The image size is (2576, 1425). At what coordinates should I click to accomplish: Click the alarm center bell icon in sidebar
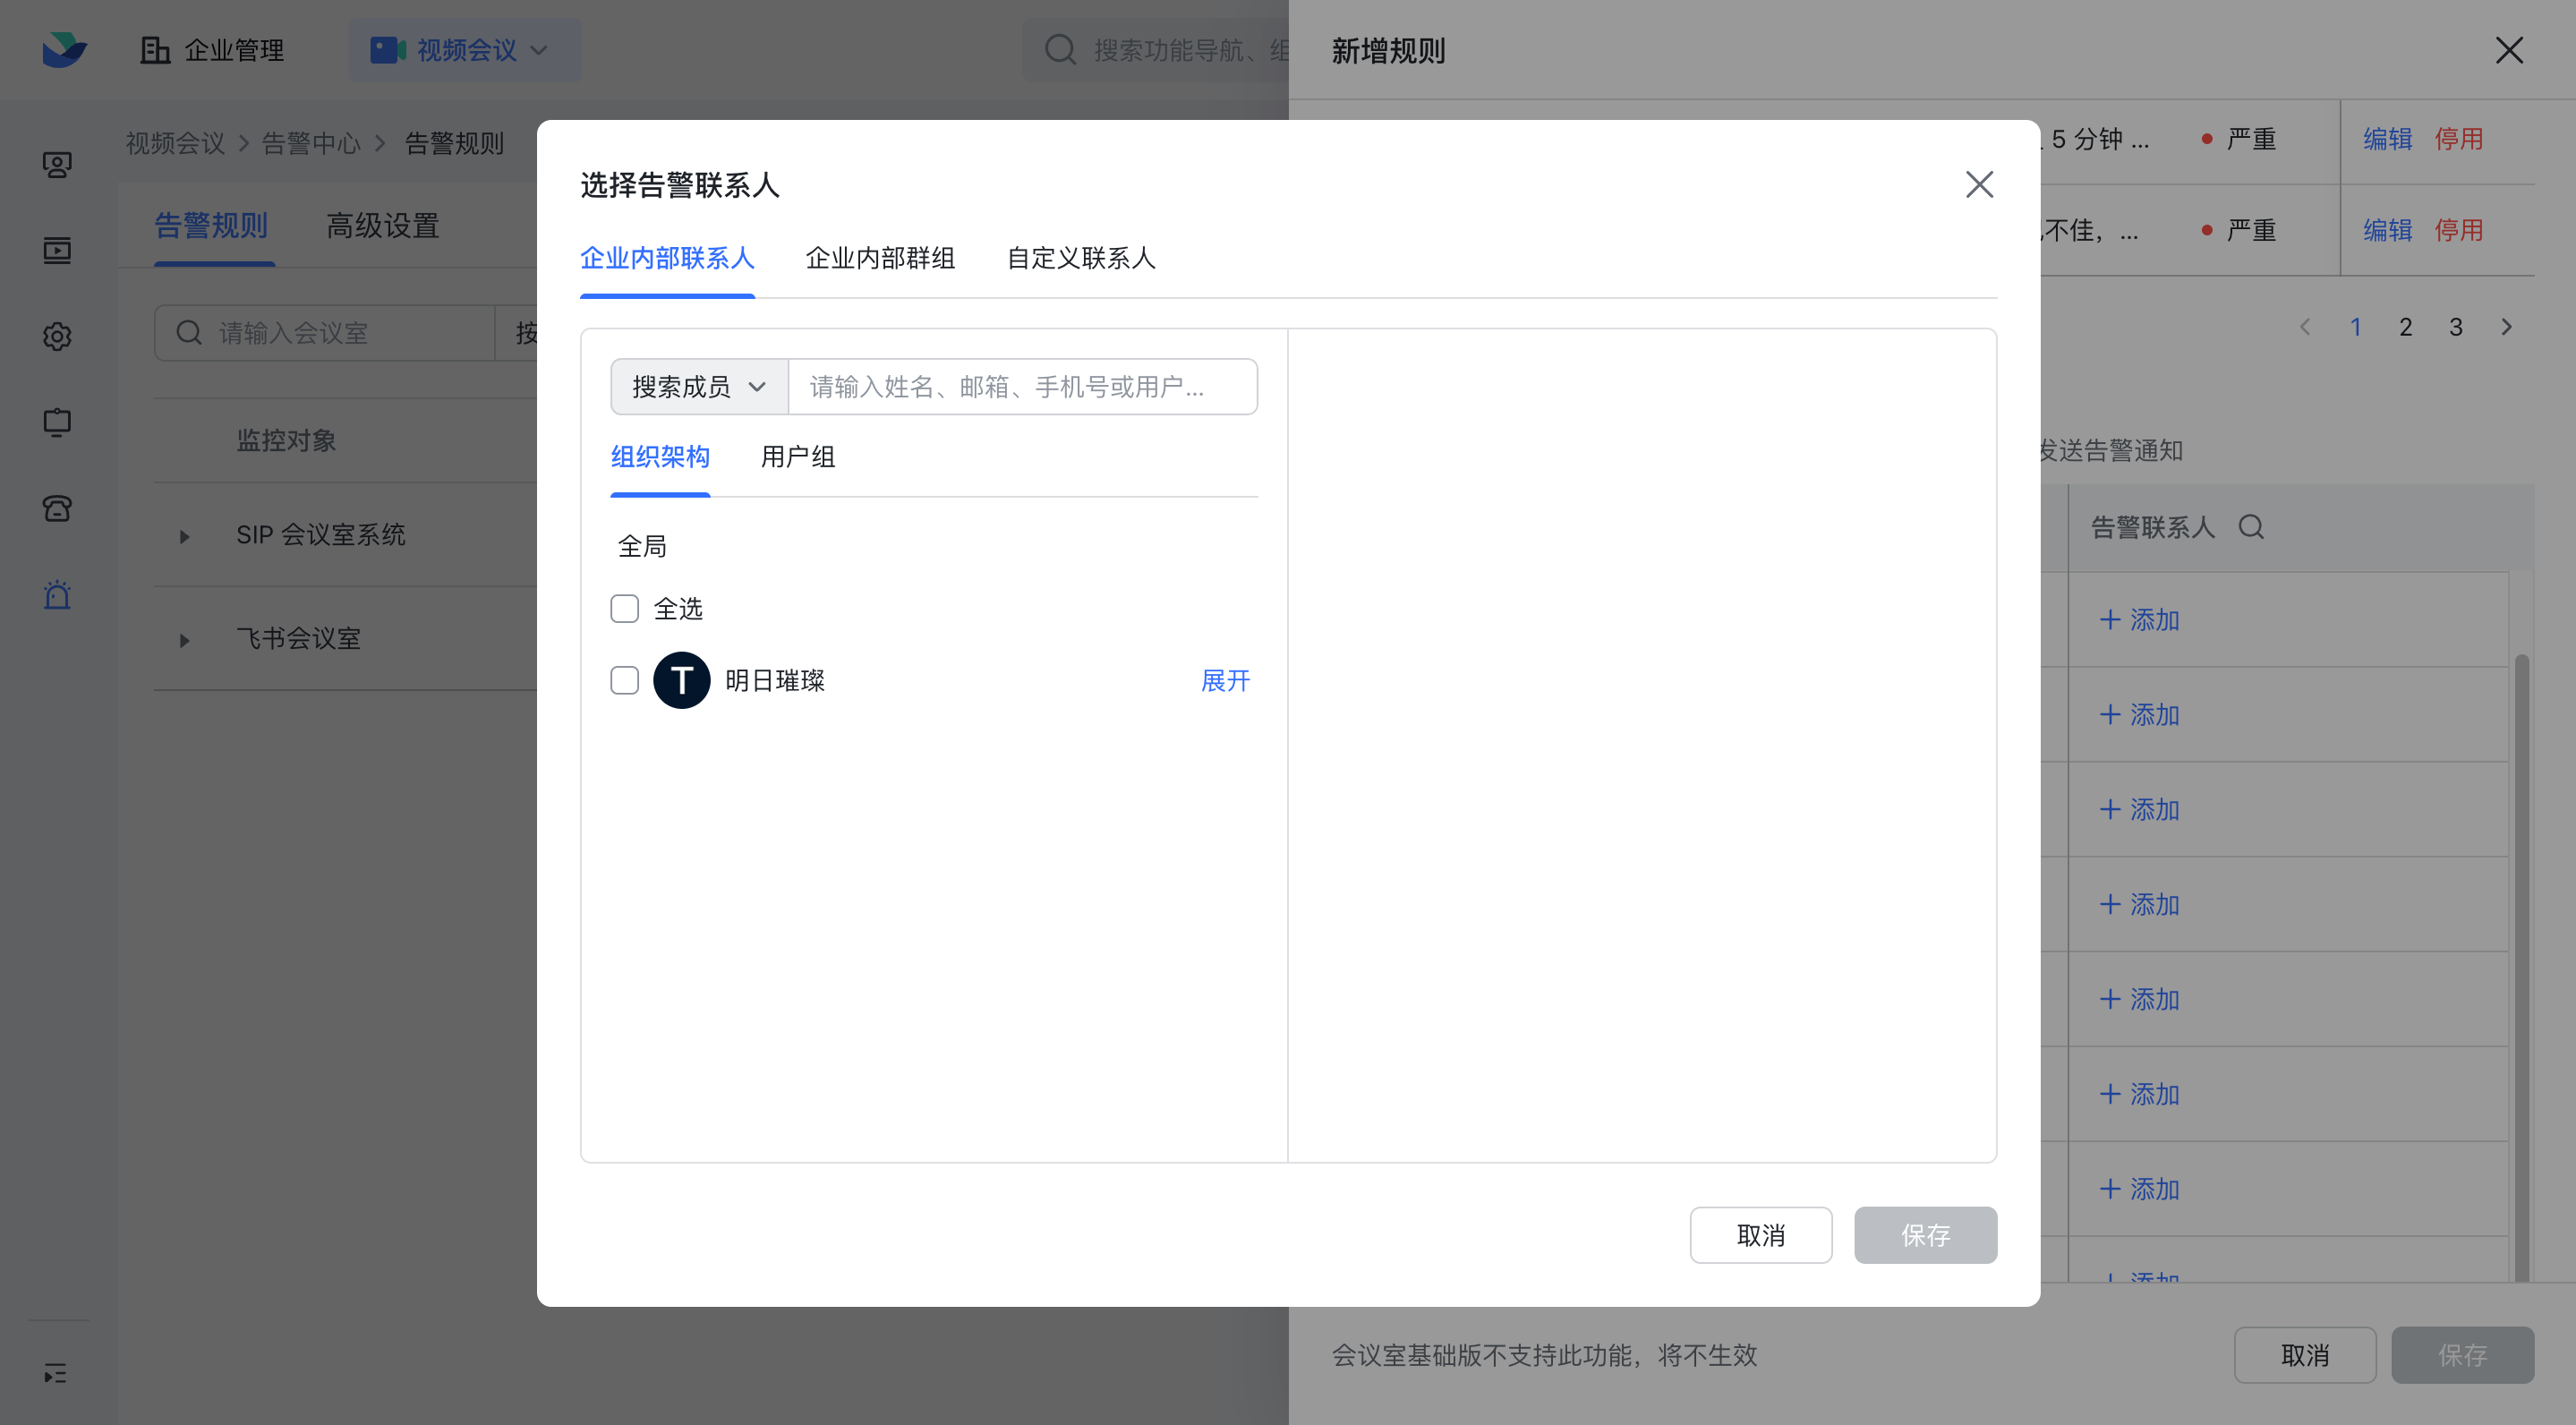(57, 595)
